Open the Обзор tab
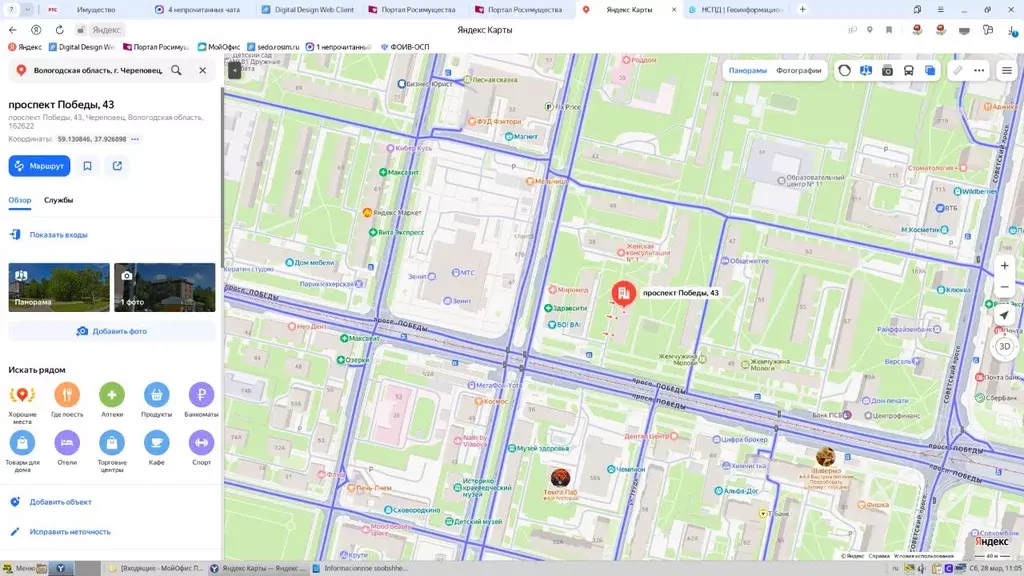 point(20,200)
